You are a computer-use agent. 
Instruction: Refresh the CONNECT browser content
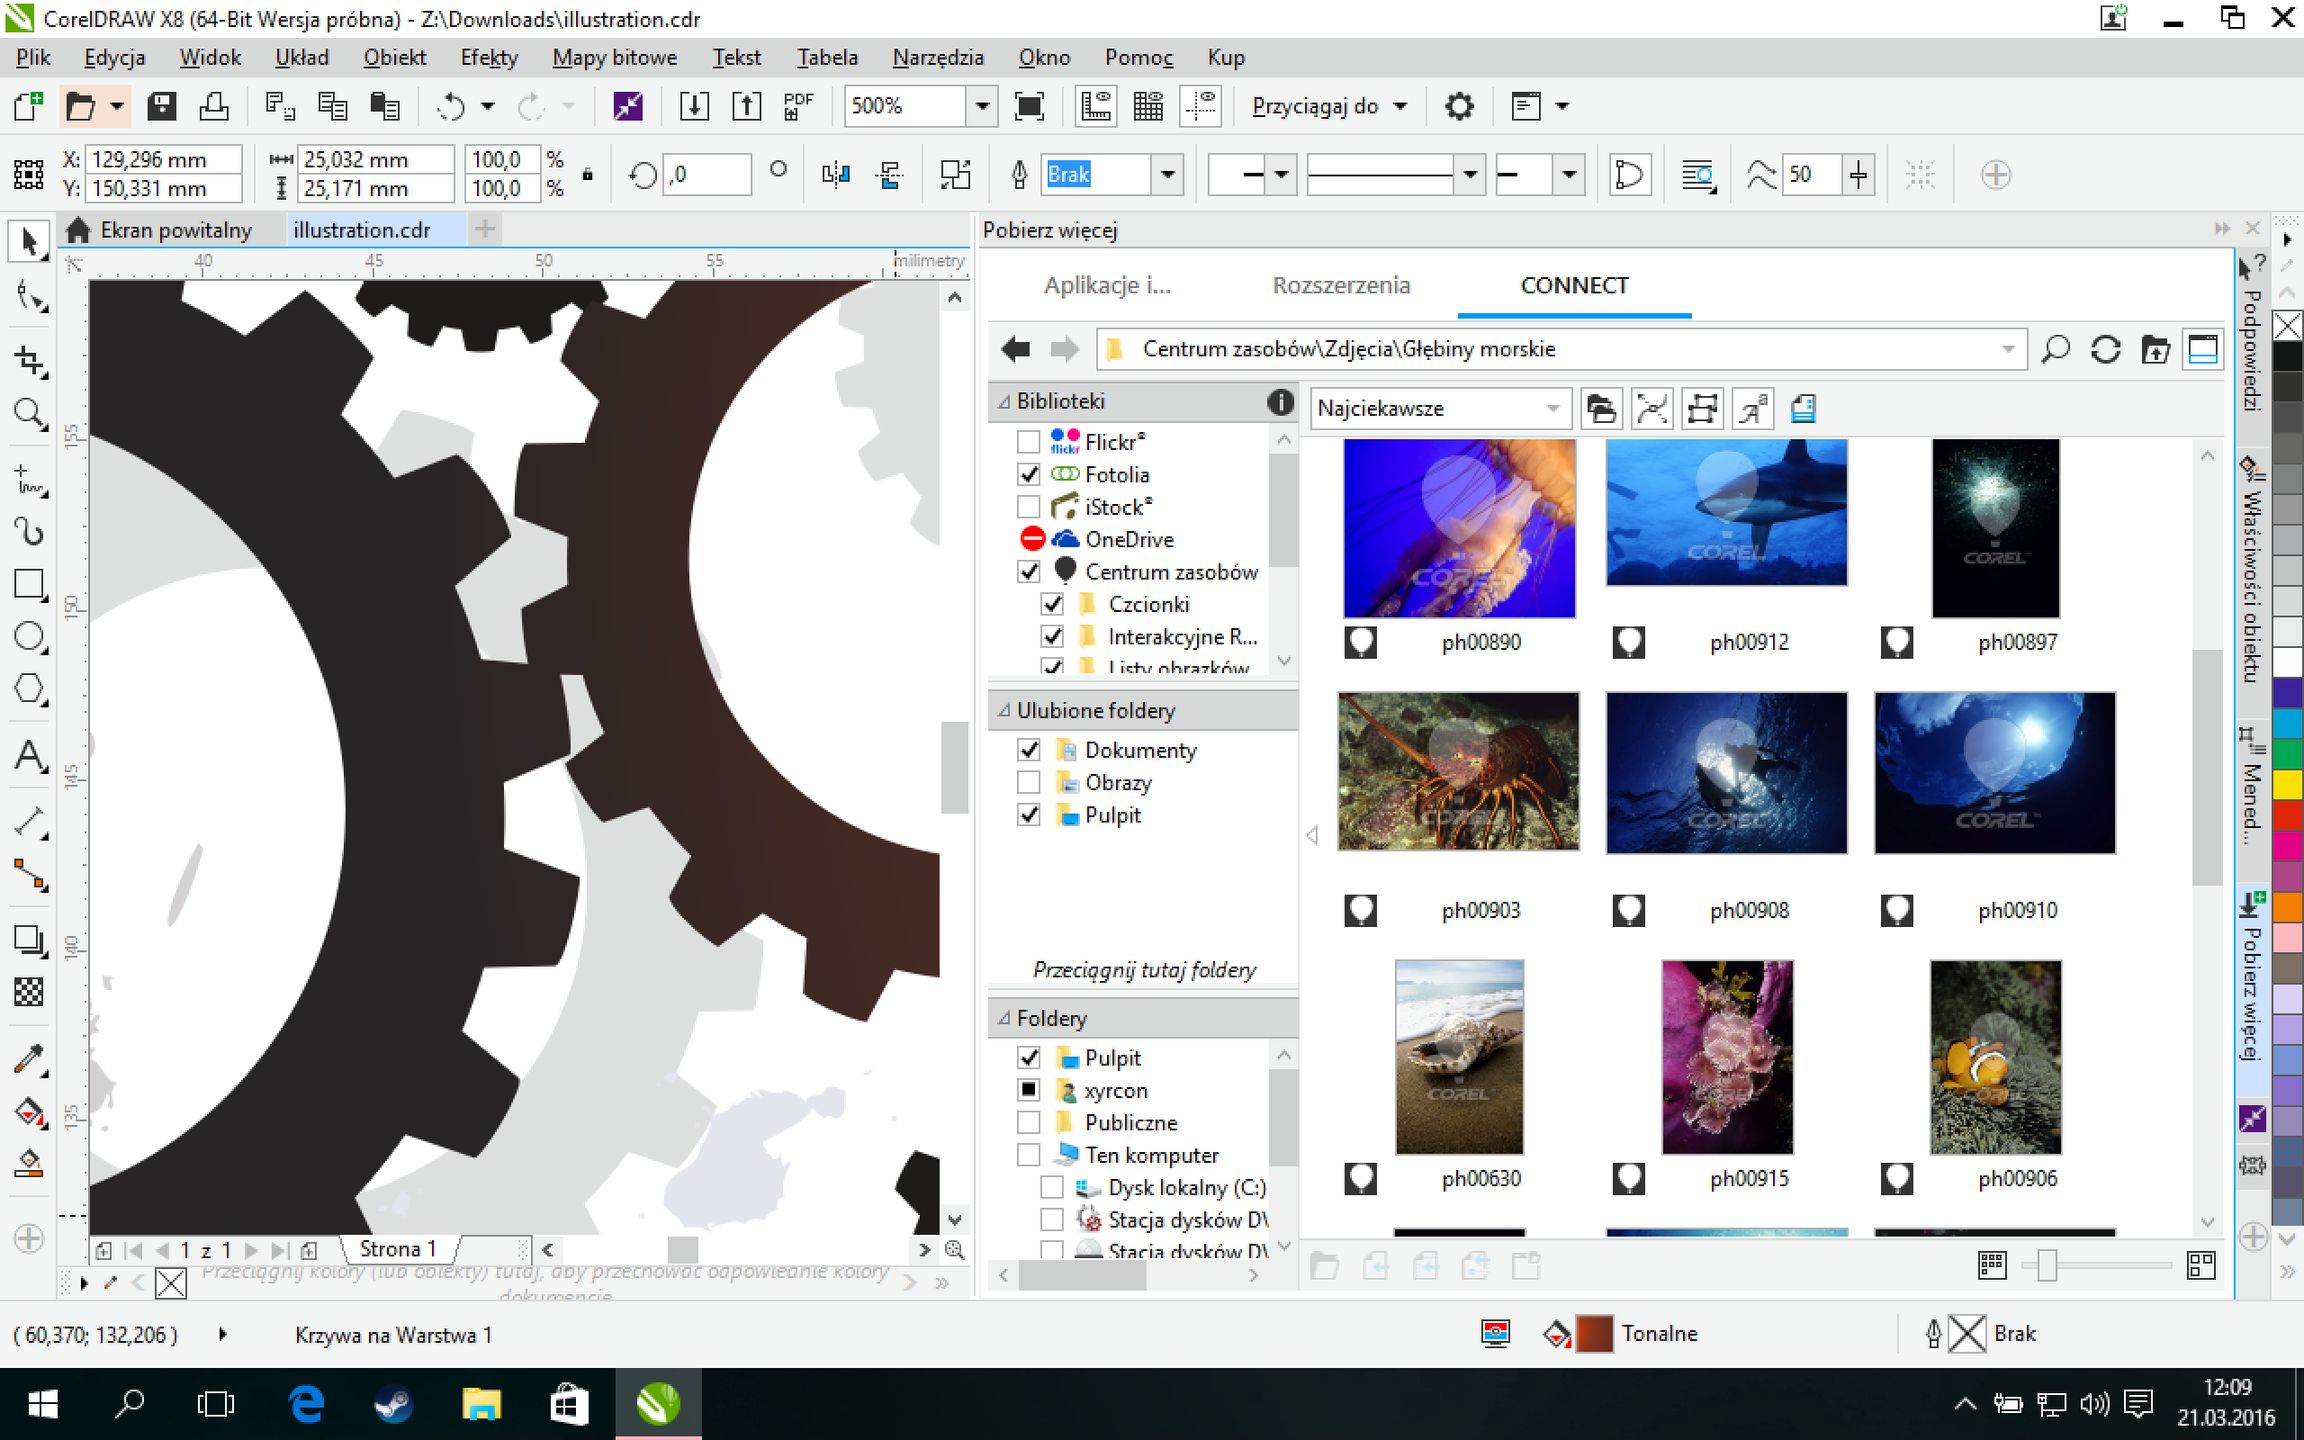(x=2105, y=350)
